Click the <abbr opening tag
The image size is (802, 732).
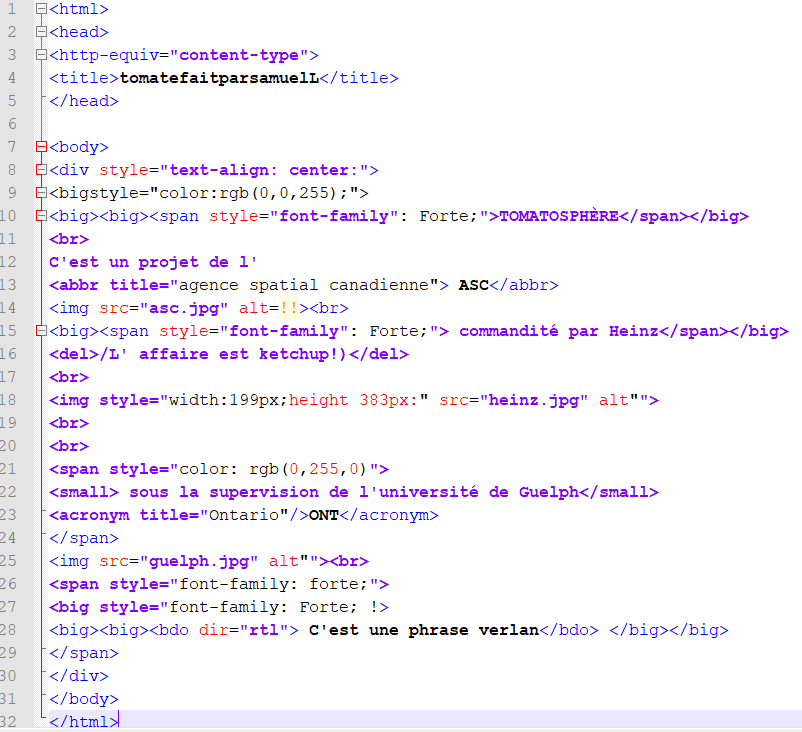(x=74, y=285)
